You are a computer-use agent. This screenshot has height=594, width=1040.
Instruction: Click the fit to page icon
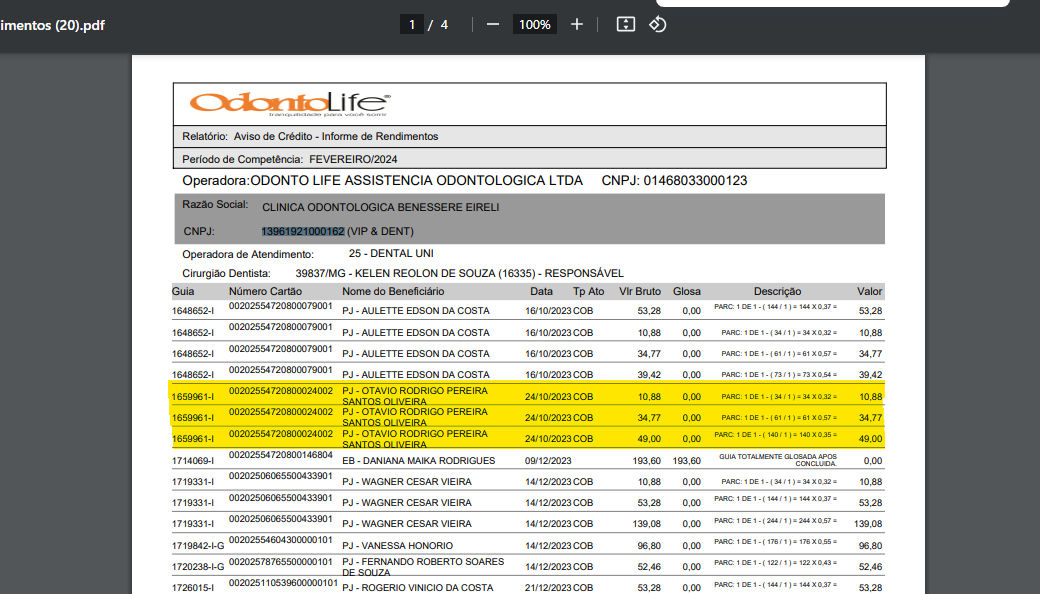(x=625, y=24)
